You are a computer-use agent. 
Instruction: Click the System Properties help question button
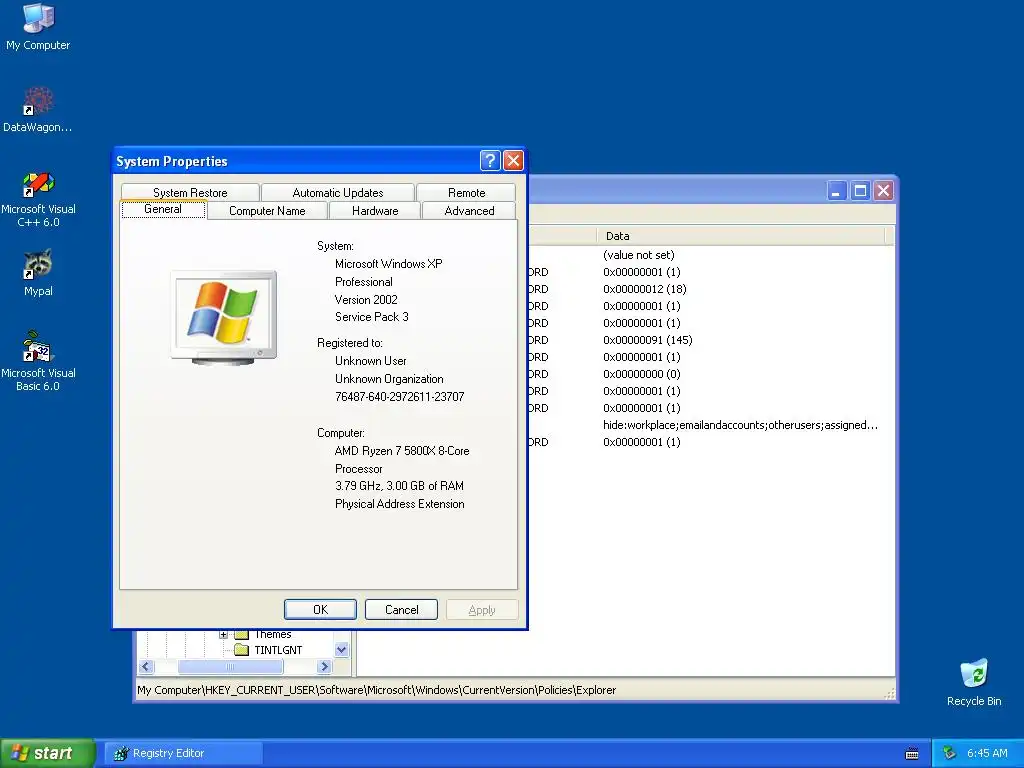pyautogui.click(x=490, y=161)
